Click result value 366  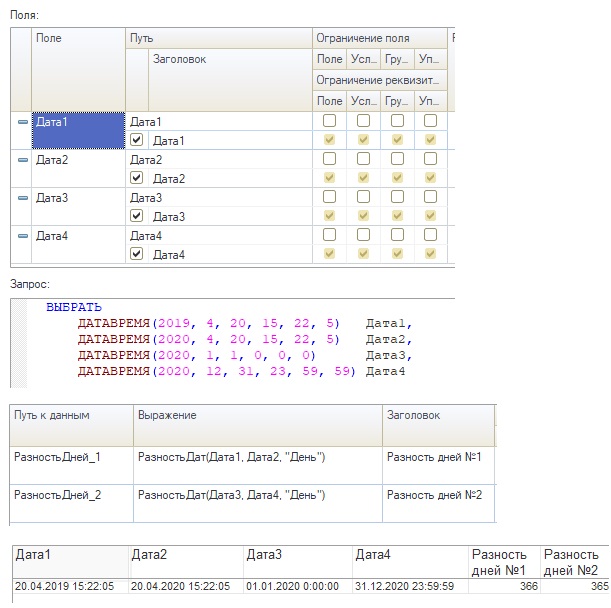pyautogui.click(x=504, y=586)
